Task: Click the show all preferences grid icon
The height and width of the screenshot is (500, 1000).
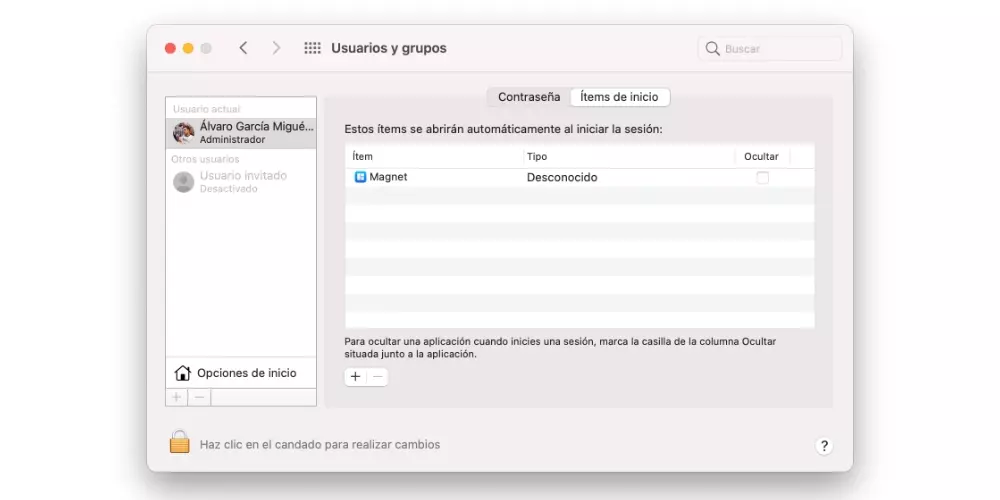Action: tap(312, 48)
